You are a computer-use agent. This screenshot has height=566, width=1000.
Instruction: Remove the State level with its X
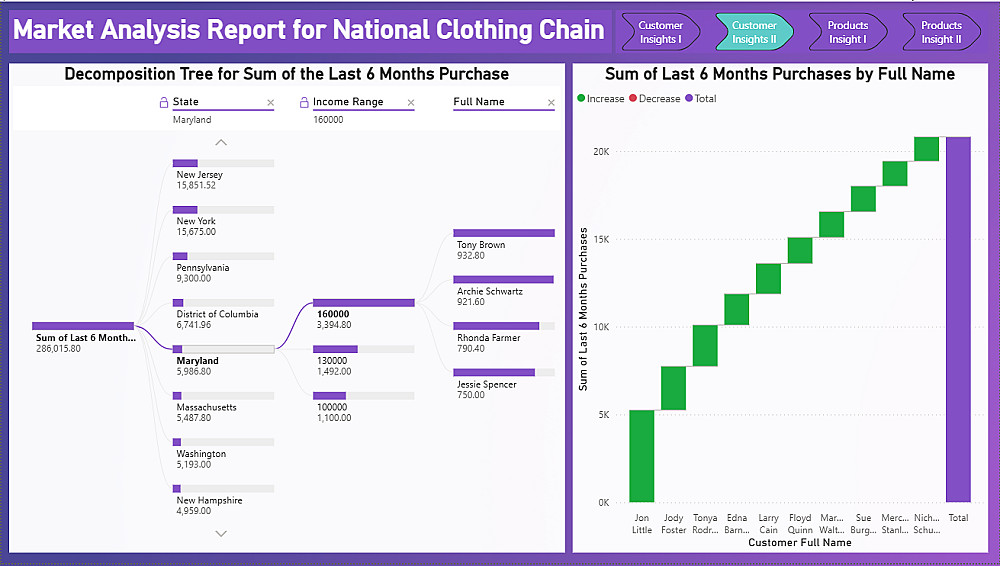pyautogui.click(x=270, y=102)
